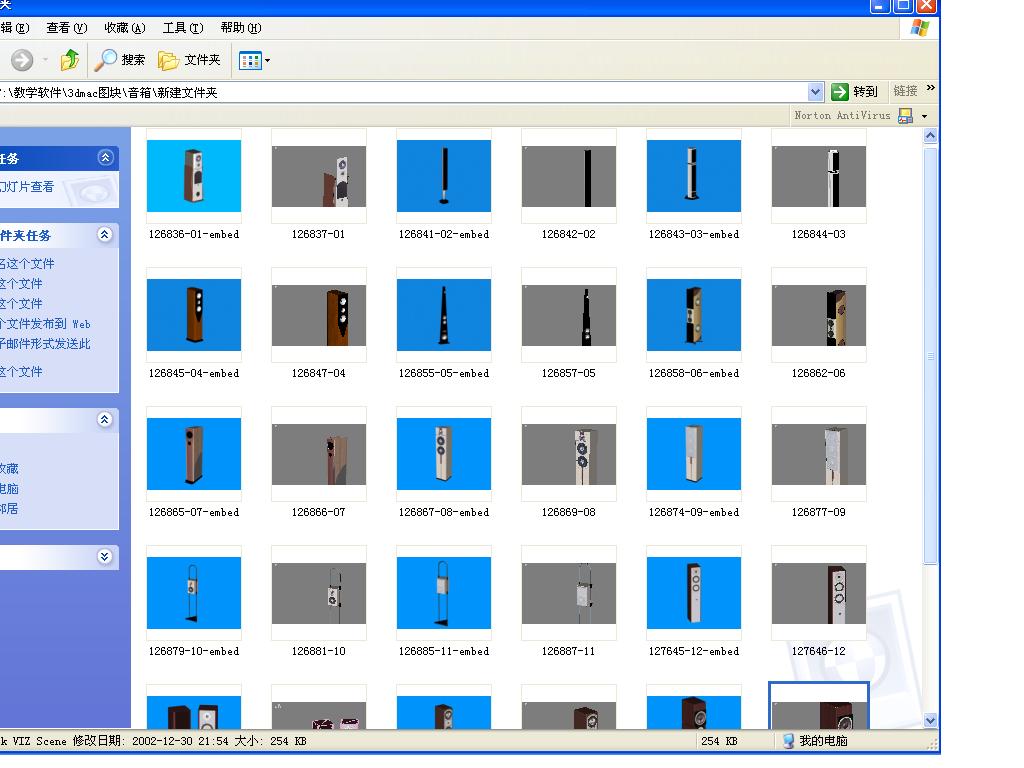The width and height of the screenshot is (1024, 768).
Task: Select thumbnail 126879-10-embed
Action: (194, 593)
